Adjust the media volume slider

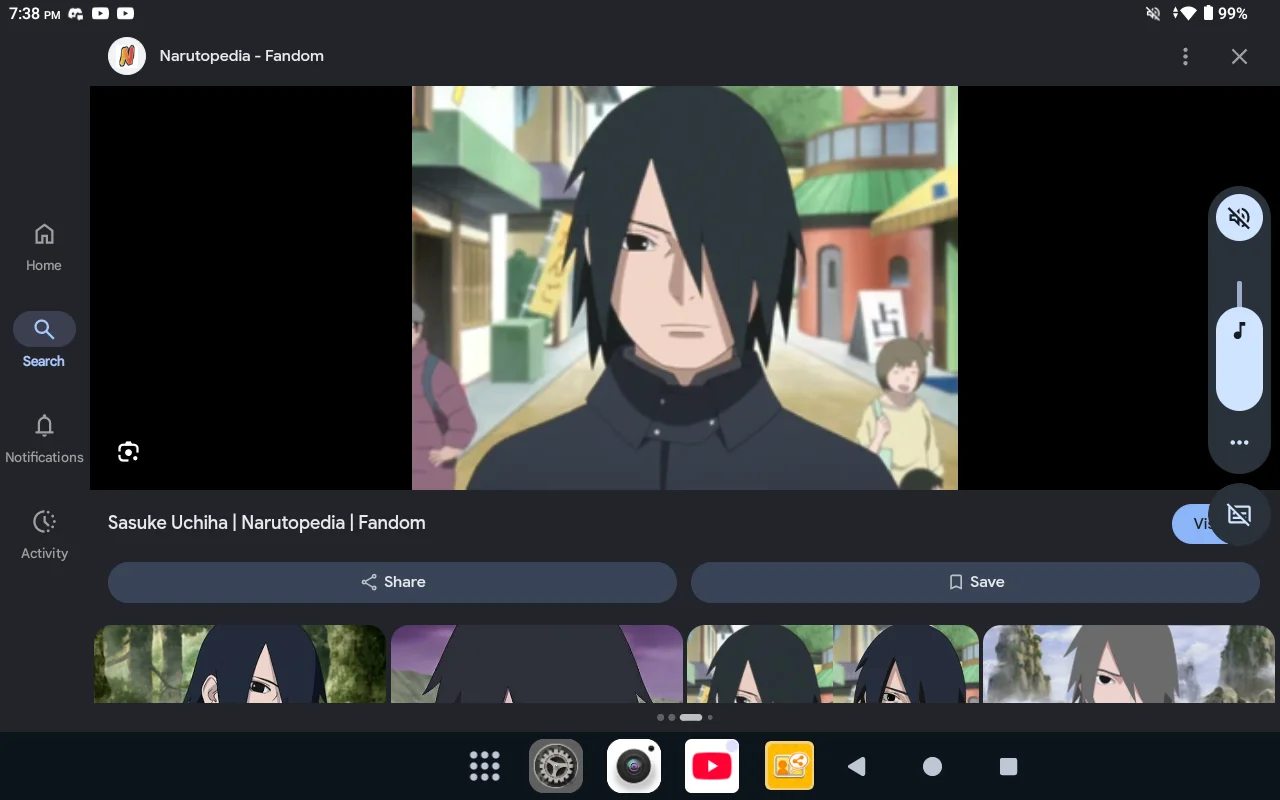(x=1239, y=346)
